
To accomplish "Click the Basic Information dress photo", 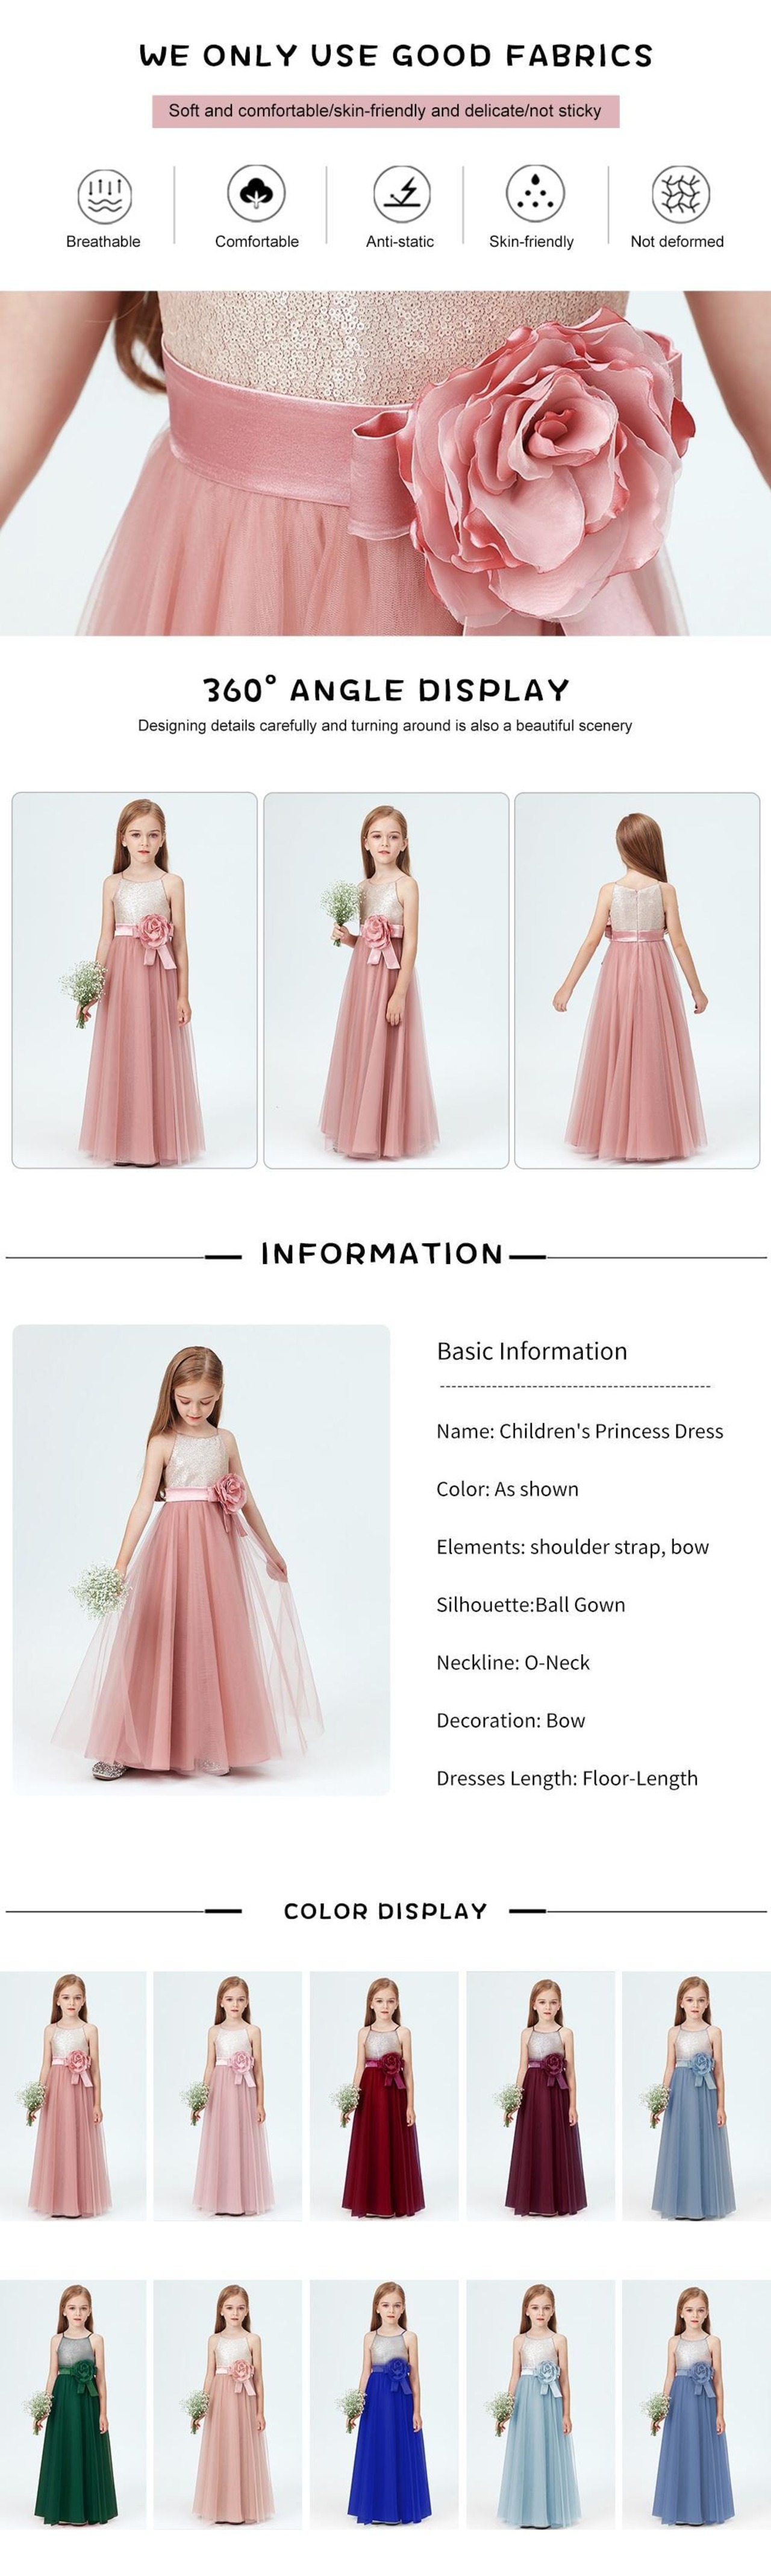I will [x=201, y=1560].
